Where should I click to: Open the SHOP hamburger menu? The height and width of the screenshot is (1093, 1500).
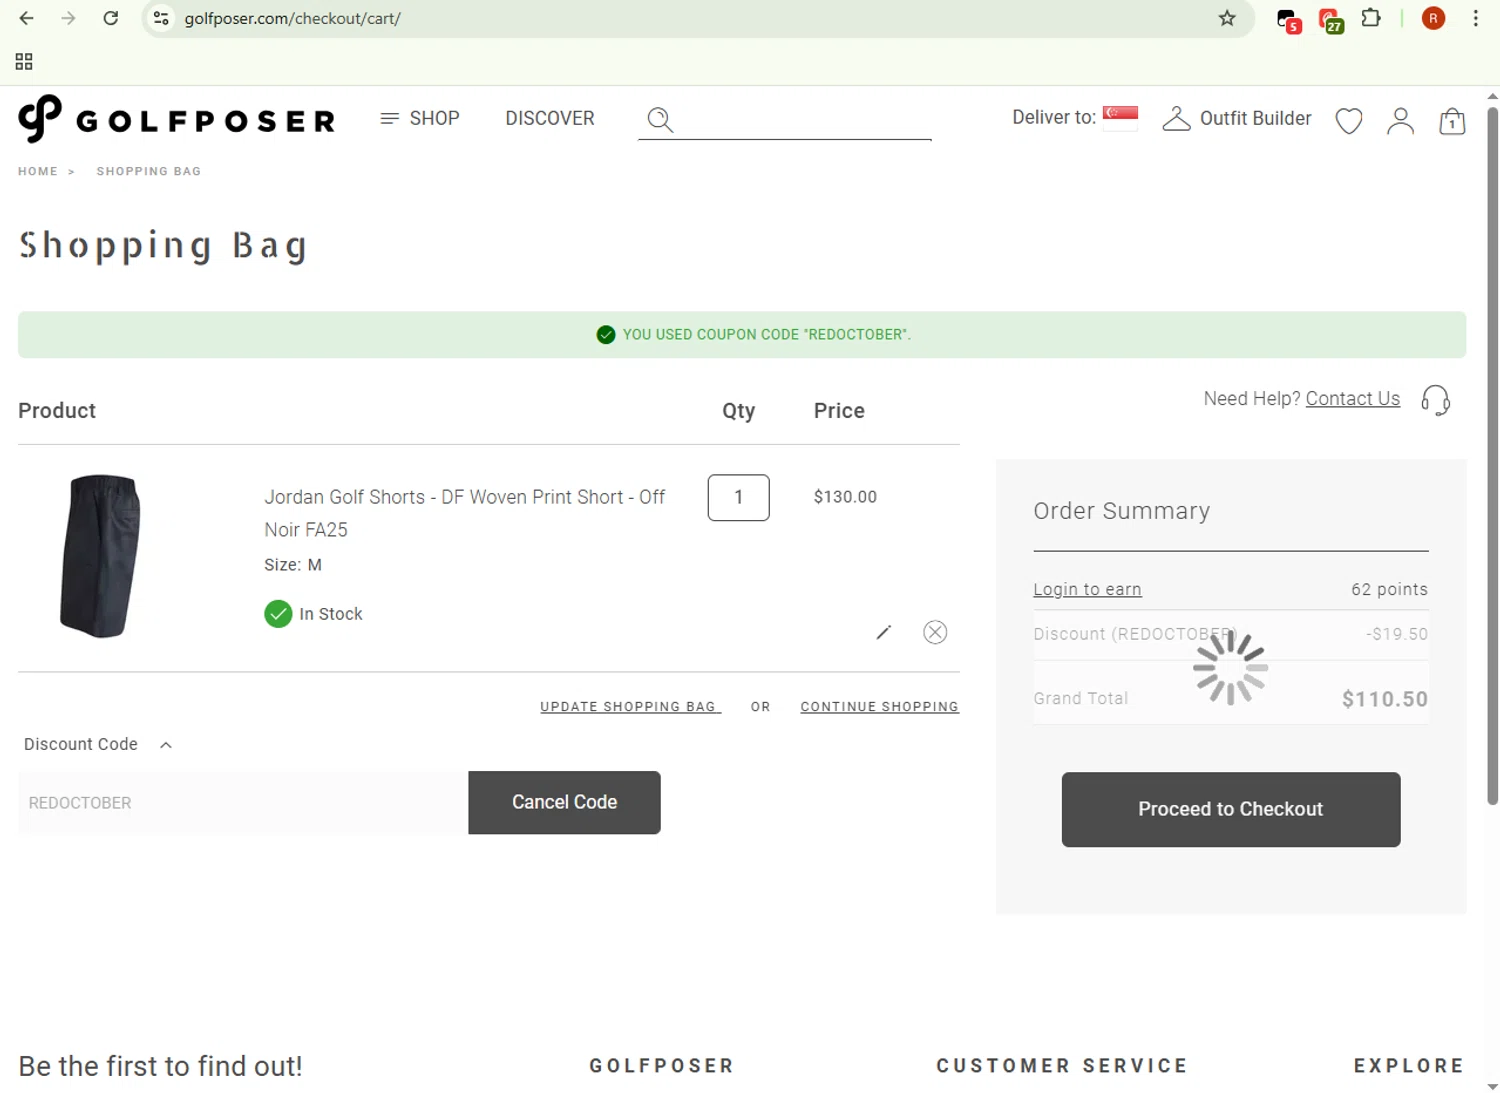click(x=420, y=118)
